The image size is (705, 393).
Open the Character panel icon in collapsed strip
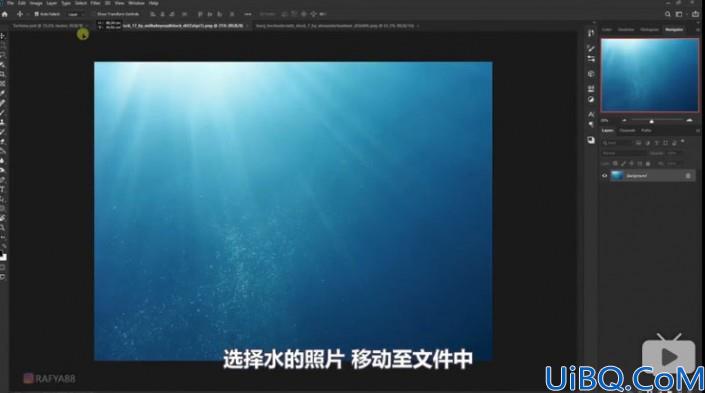(x=591, y=114)
